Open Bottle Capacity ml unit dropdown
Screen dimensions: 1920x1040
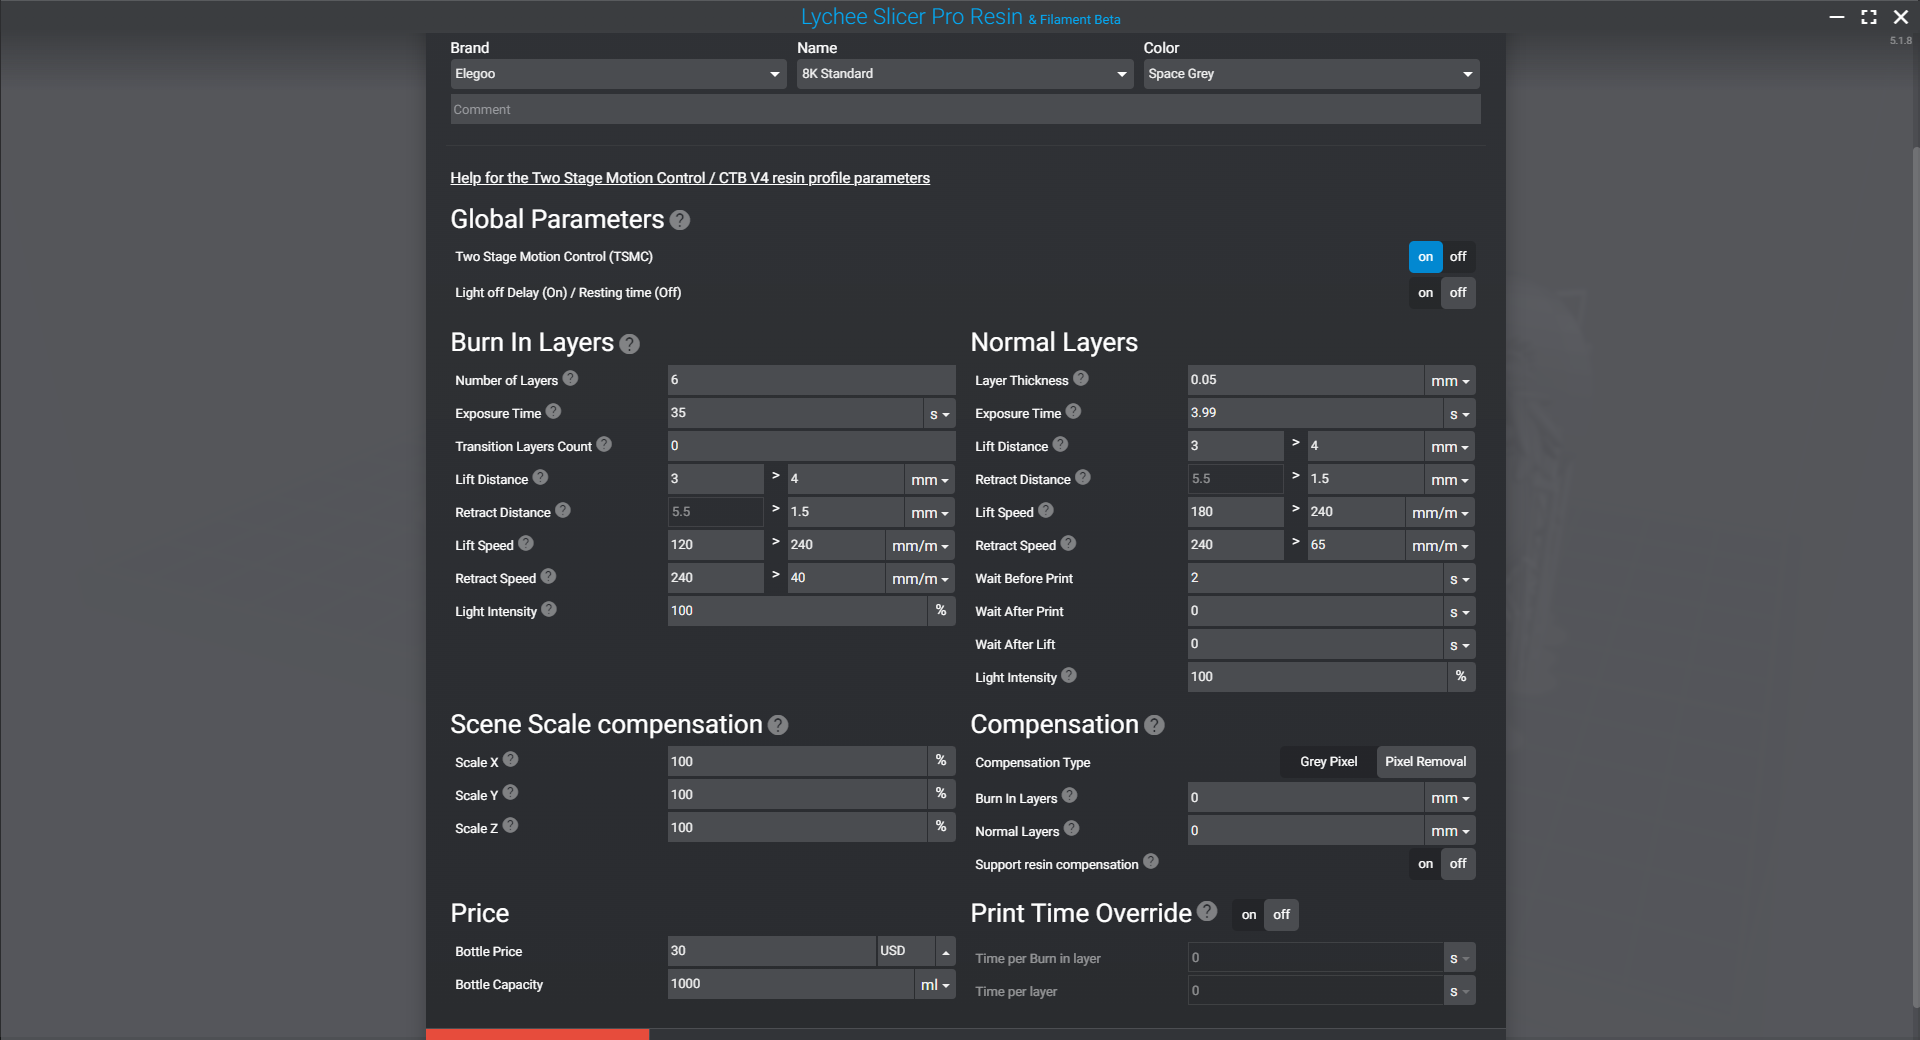pyautogui.click(x=934, y=985)
